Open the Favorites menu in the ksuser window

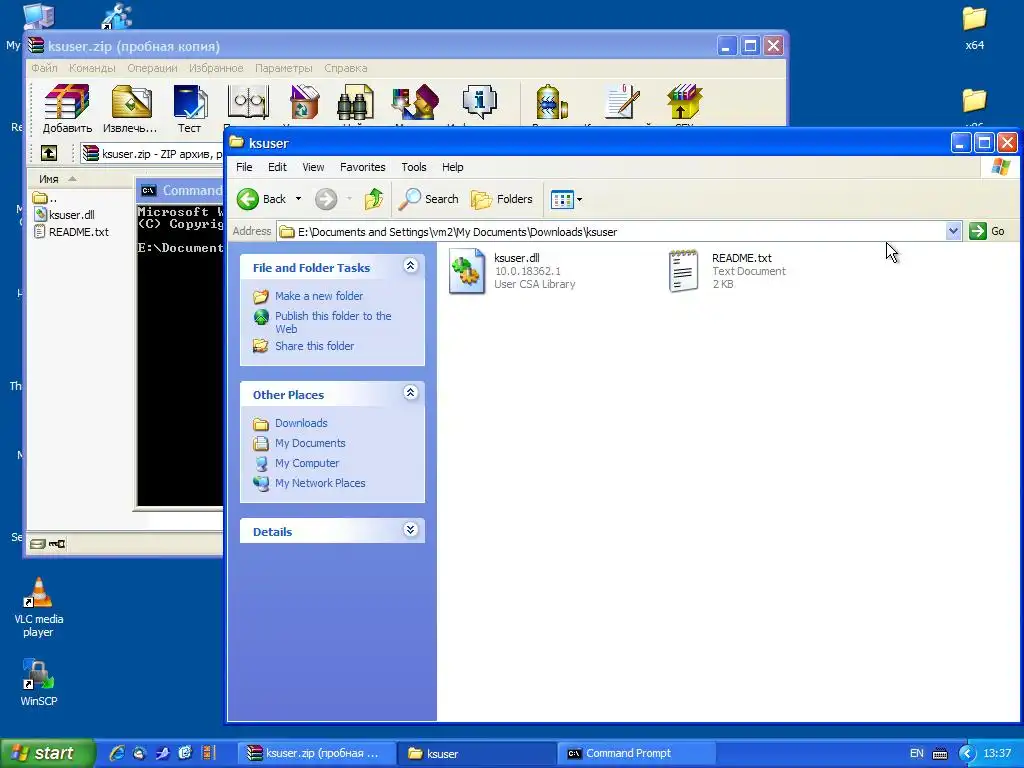pos(362,167)
